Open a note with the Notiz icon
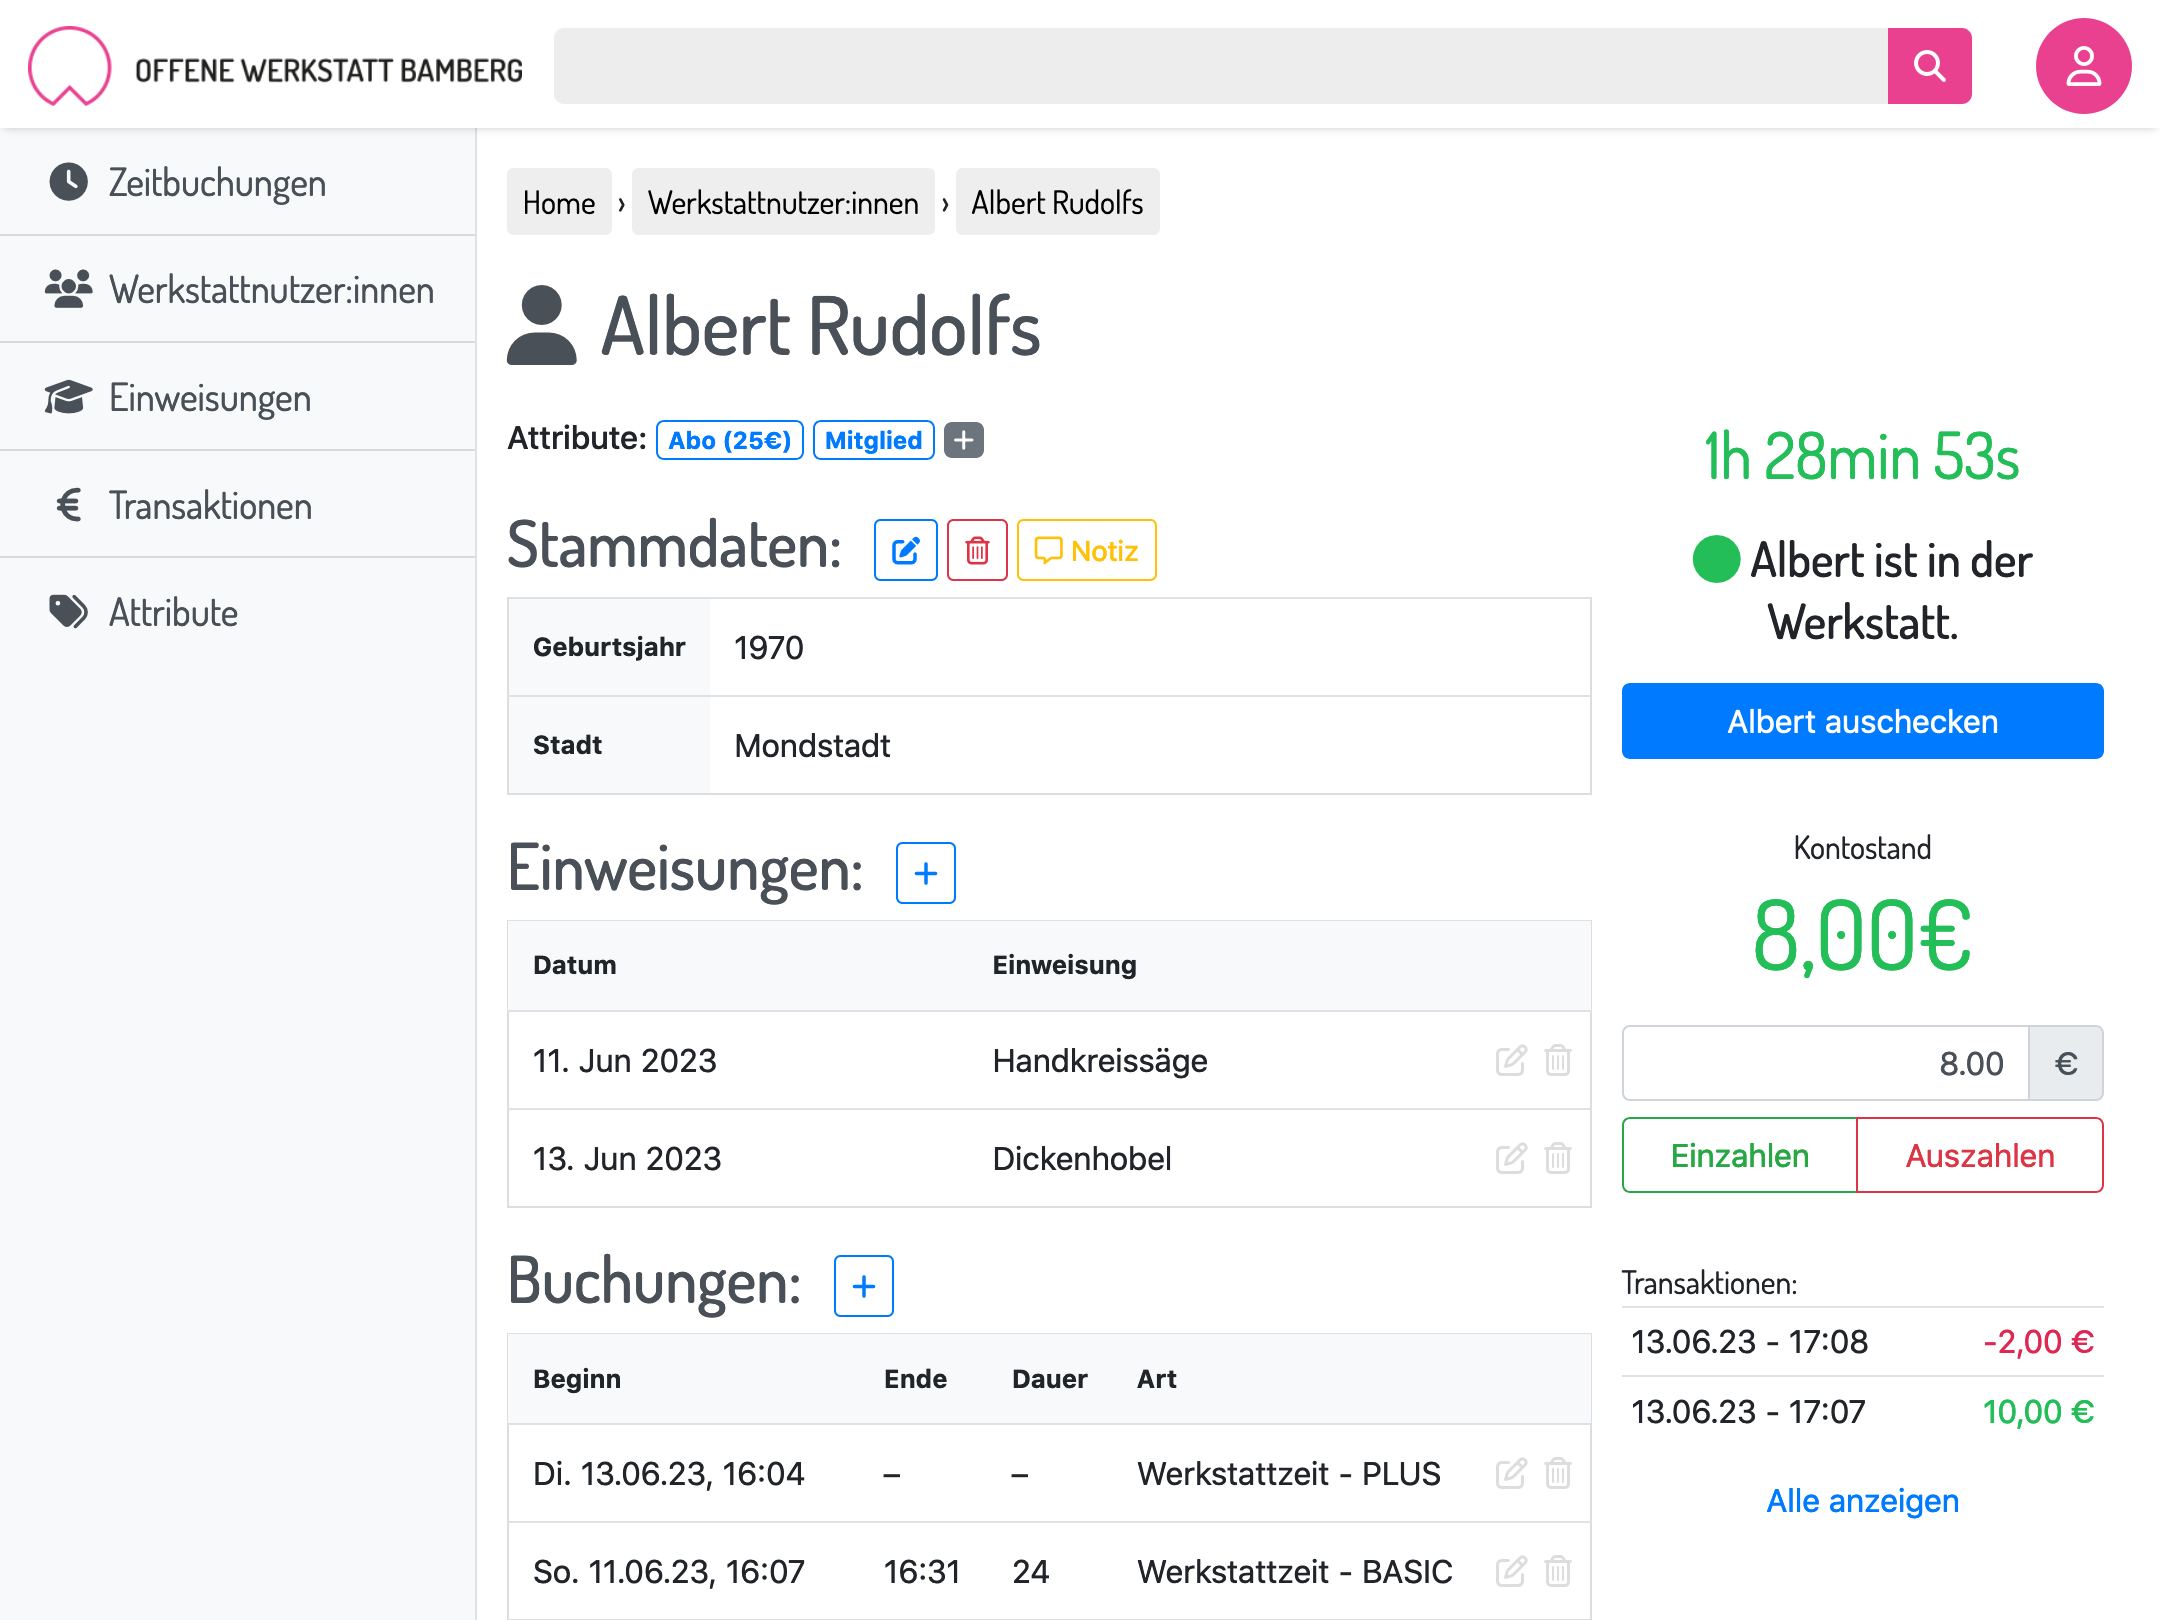The height and width of the screenshot is (1620, 2160). click(x=1086, y=550)
